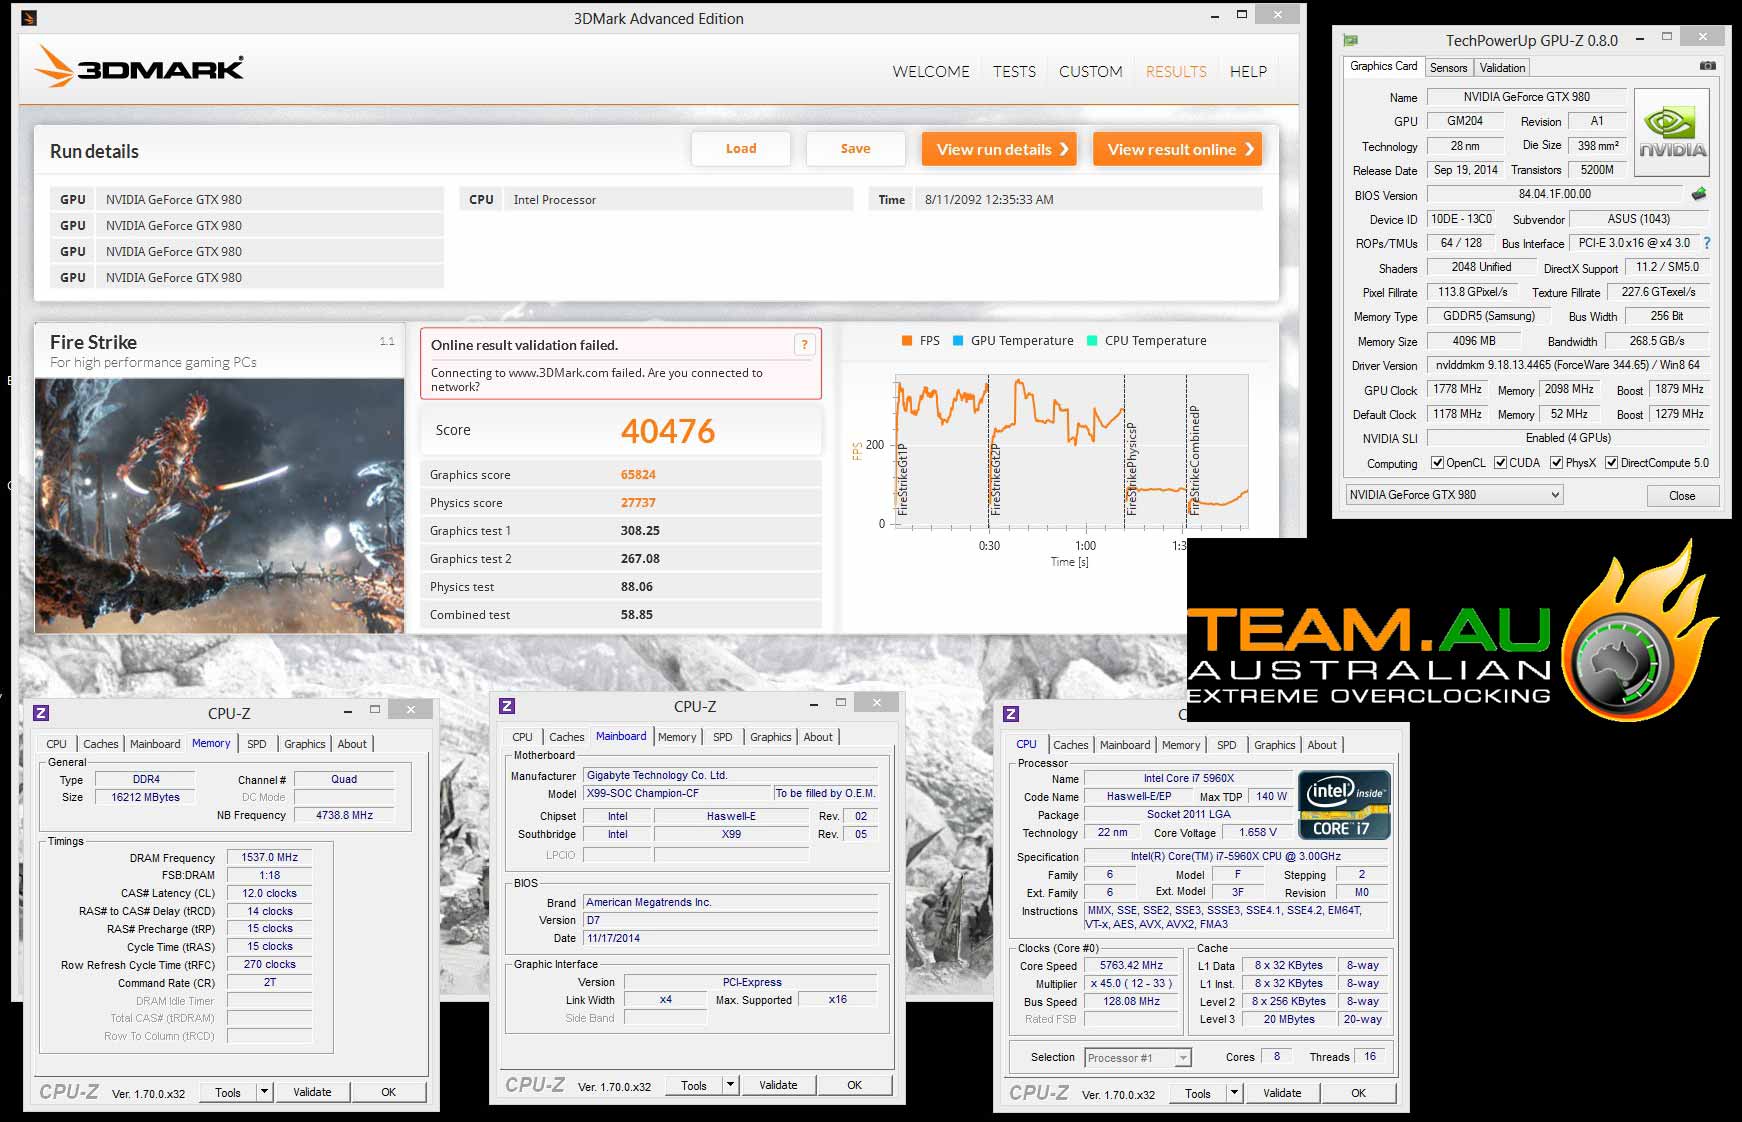Screen dimensions: 1742x1122
Task: Minimize the CPU-Z Memory window
Action: tap(348, 710)
